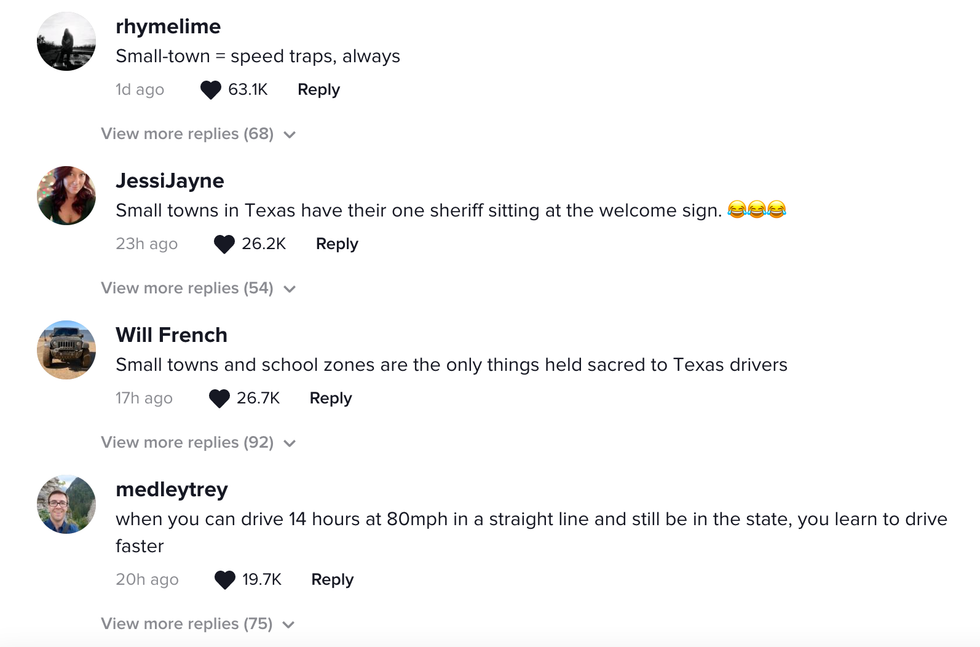This screenshot has height=647, width=980.
Task: Open medleytrey's profile avatar
Action: click(66, 504)
